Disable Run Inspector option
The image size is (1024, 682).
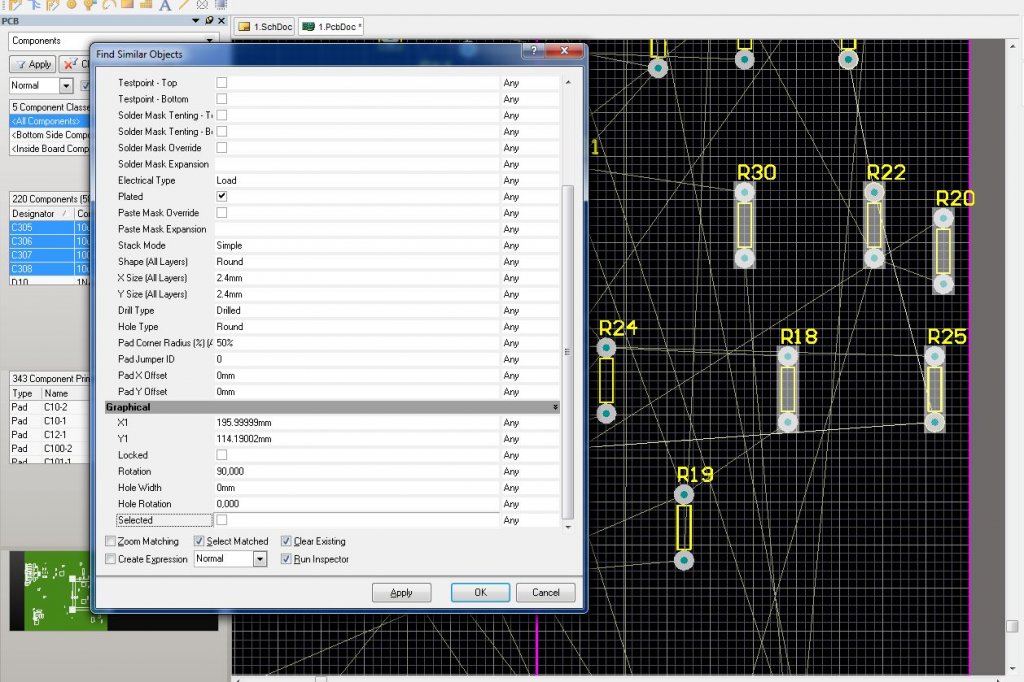(286, 559)
